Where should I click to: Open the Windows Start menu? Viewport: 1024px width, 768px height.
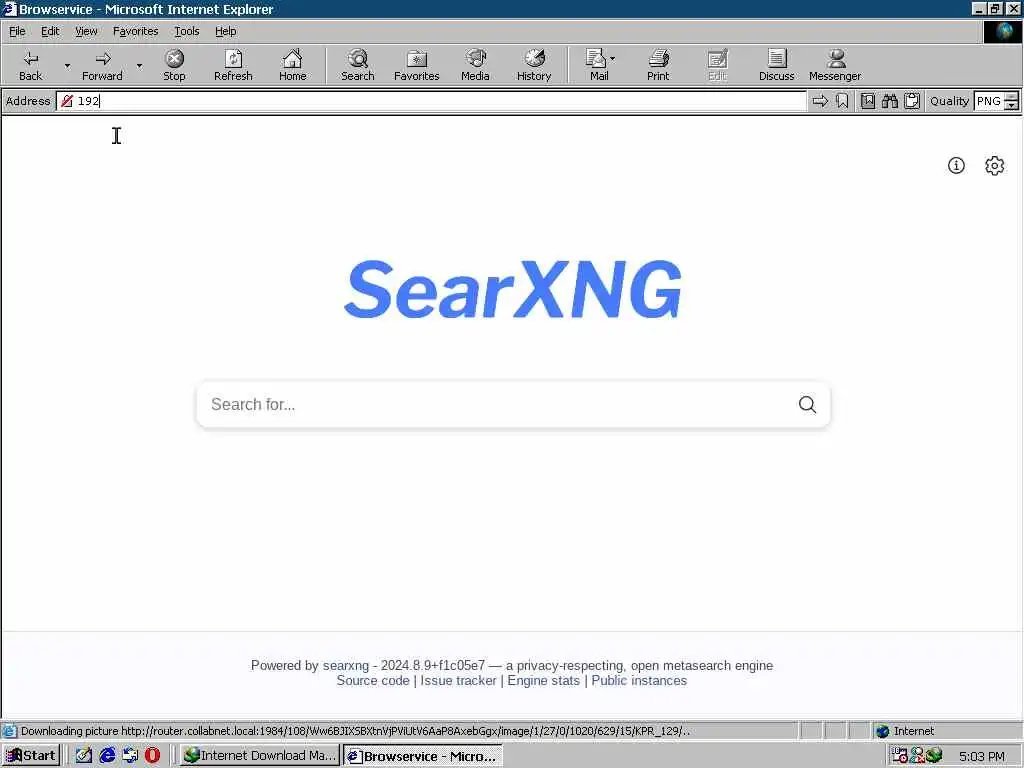(31, 756)
